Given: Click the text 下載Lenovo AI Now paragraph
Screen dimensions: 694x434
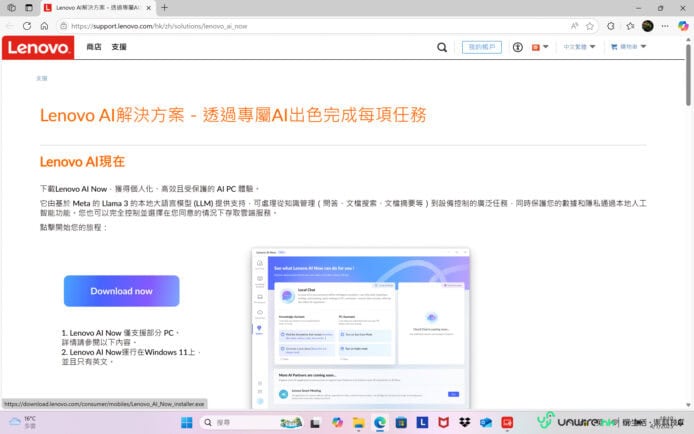Looking at the screenshot, I should coord(150,189).
